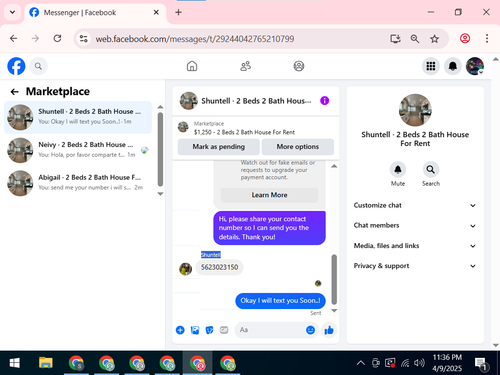Close the Messenger | Facebook tab
The height and width of the screenshot is (375, 500).
[156, 13]
